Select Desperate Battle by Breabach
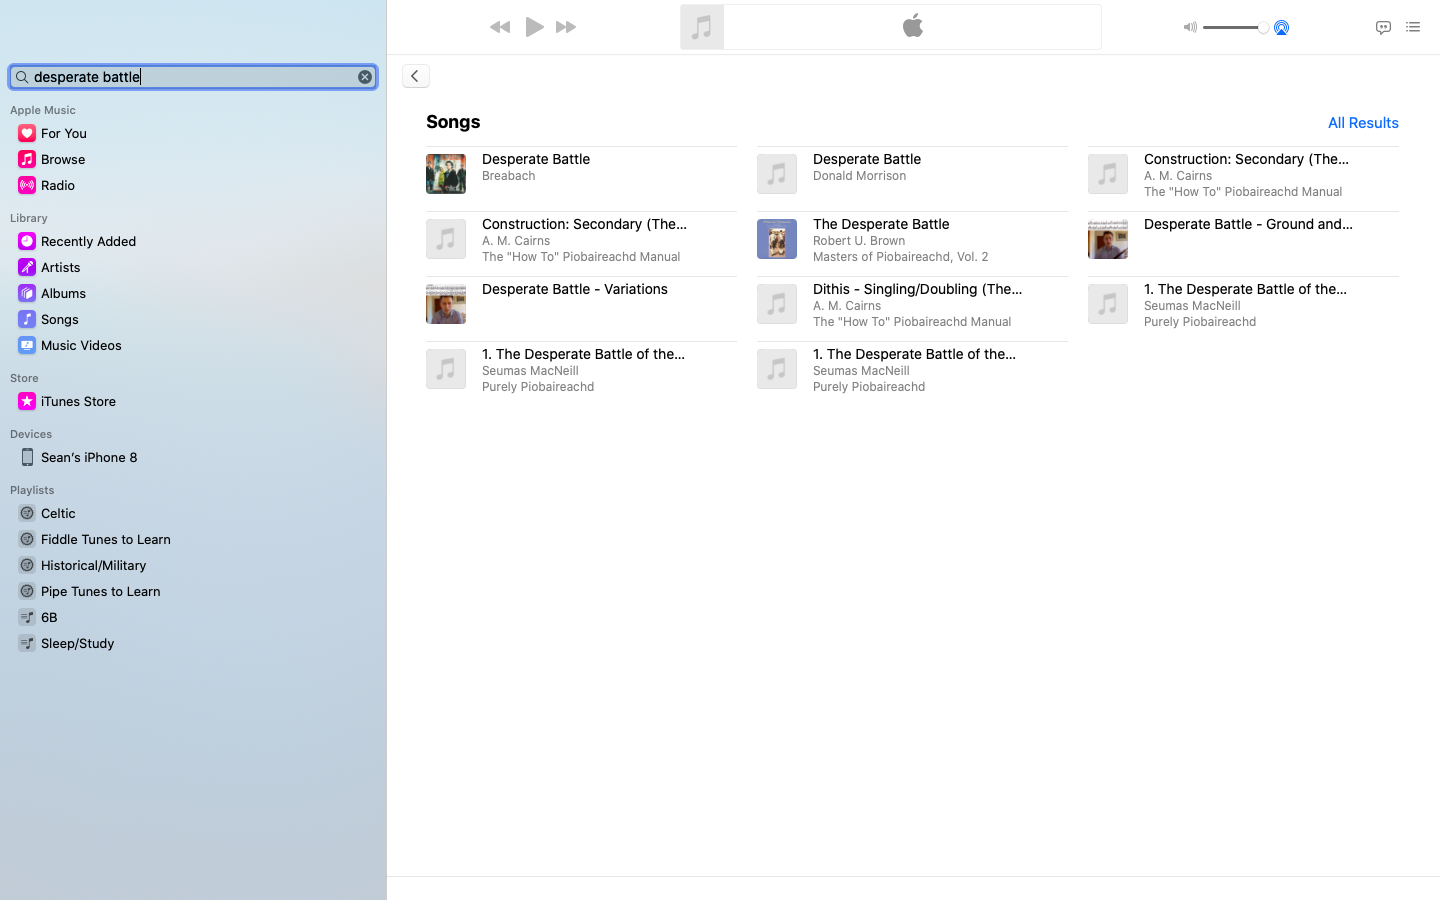This screenshot has height=900, width=1440. tap(581, 174)
